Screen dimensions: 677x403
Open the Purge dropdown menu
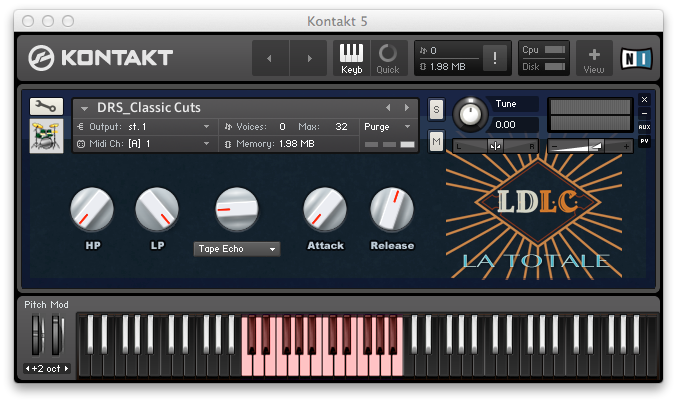[x=388, y=127]
